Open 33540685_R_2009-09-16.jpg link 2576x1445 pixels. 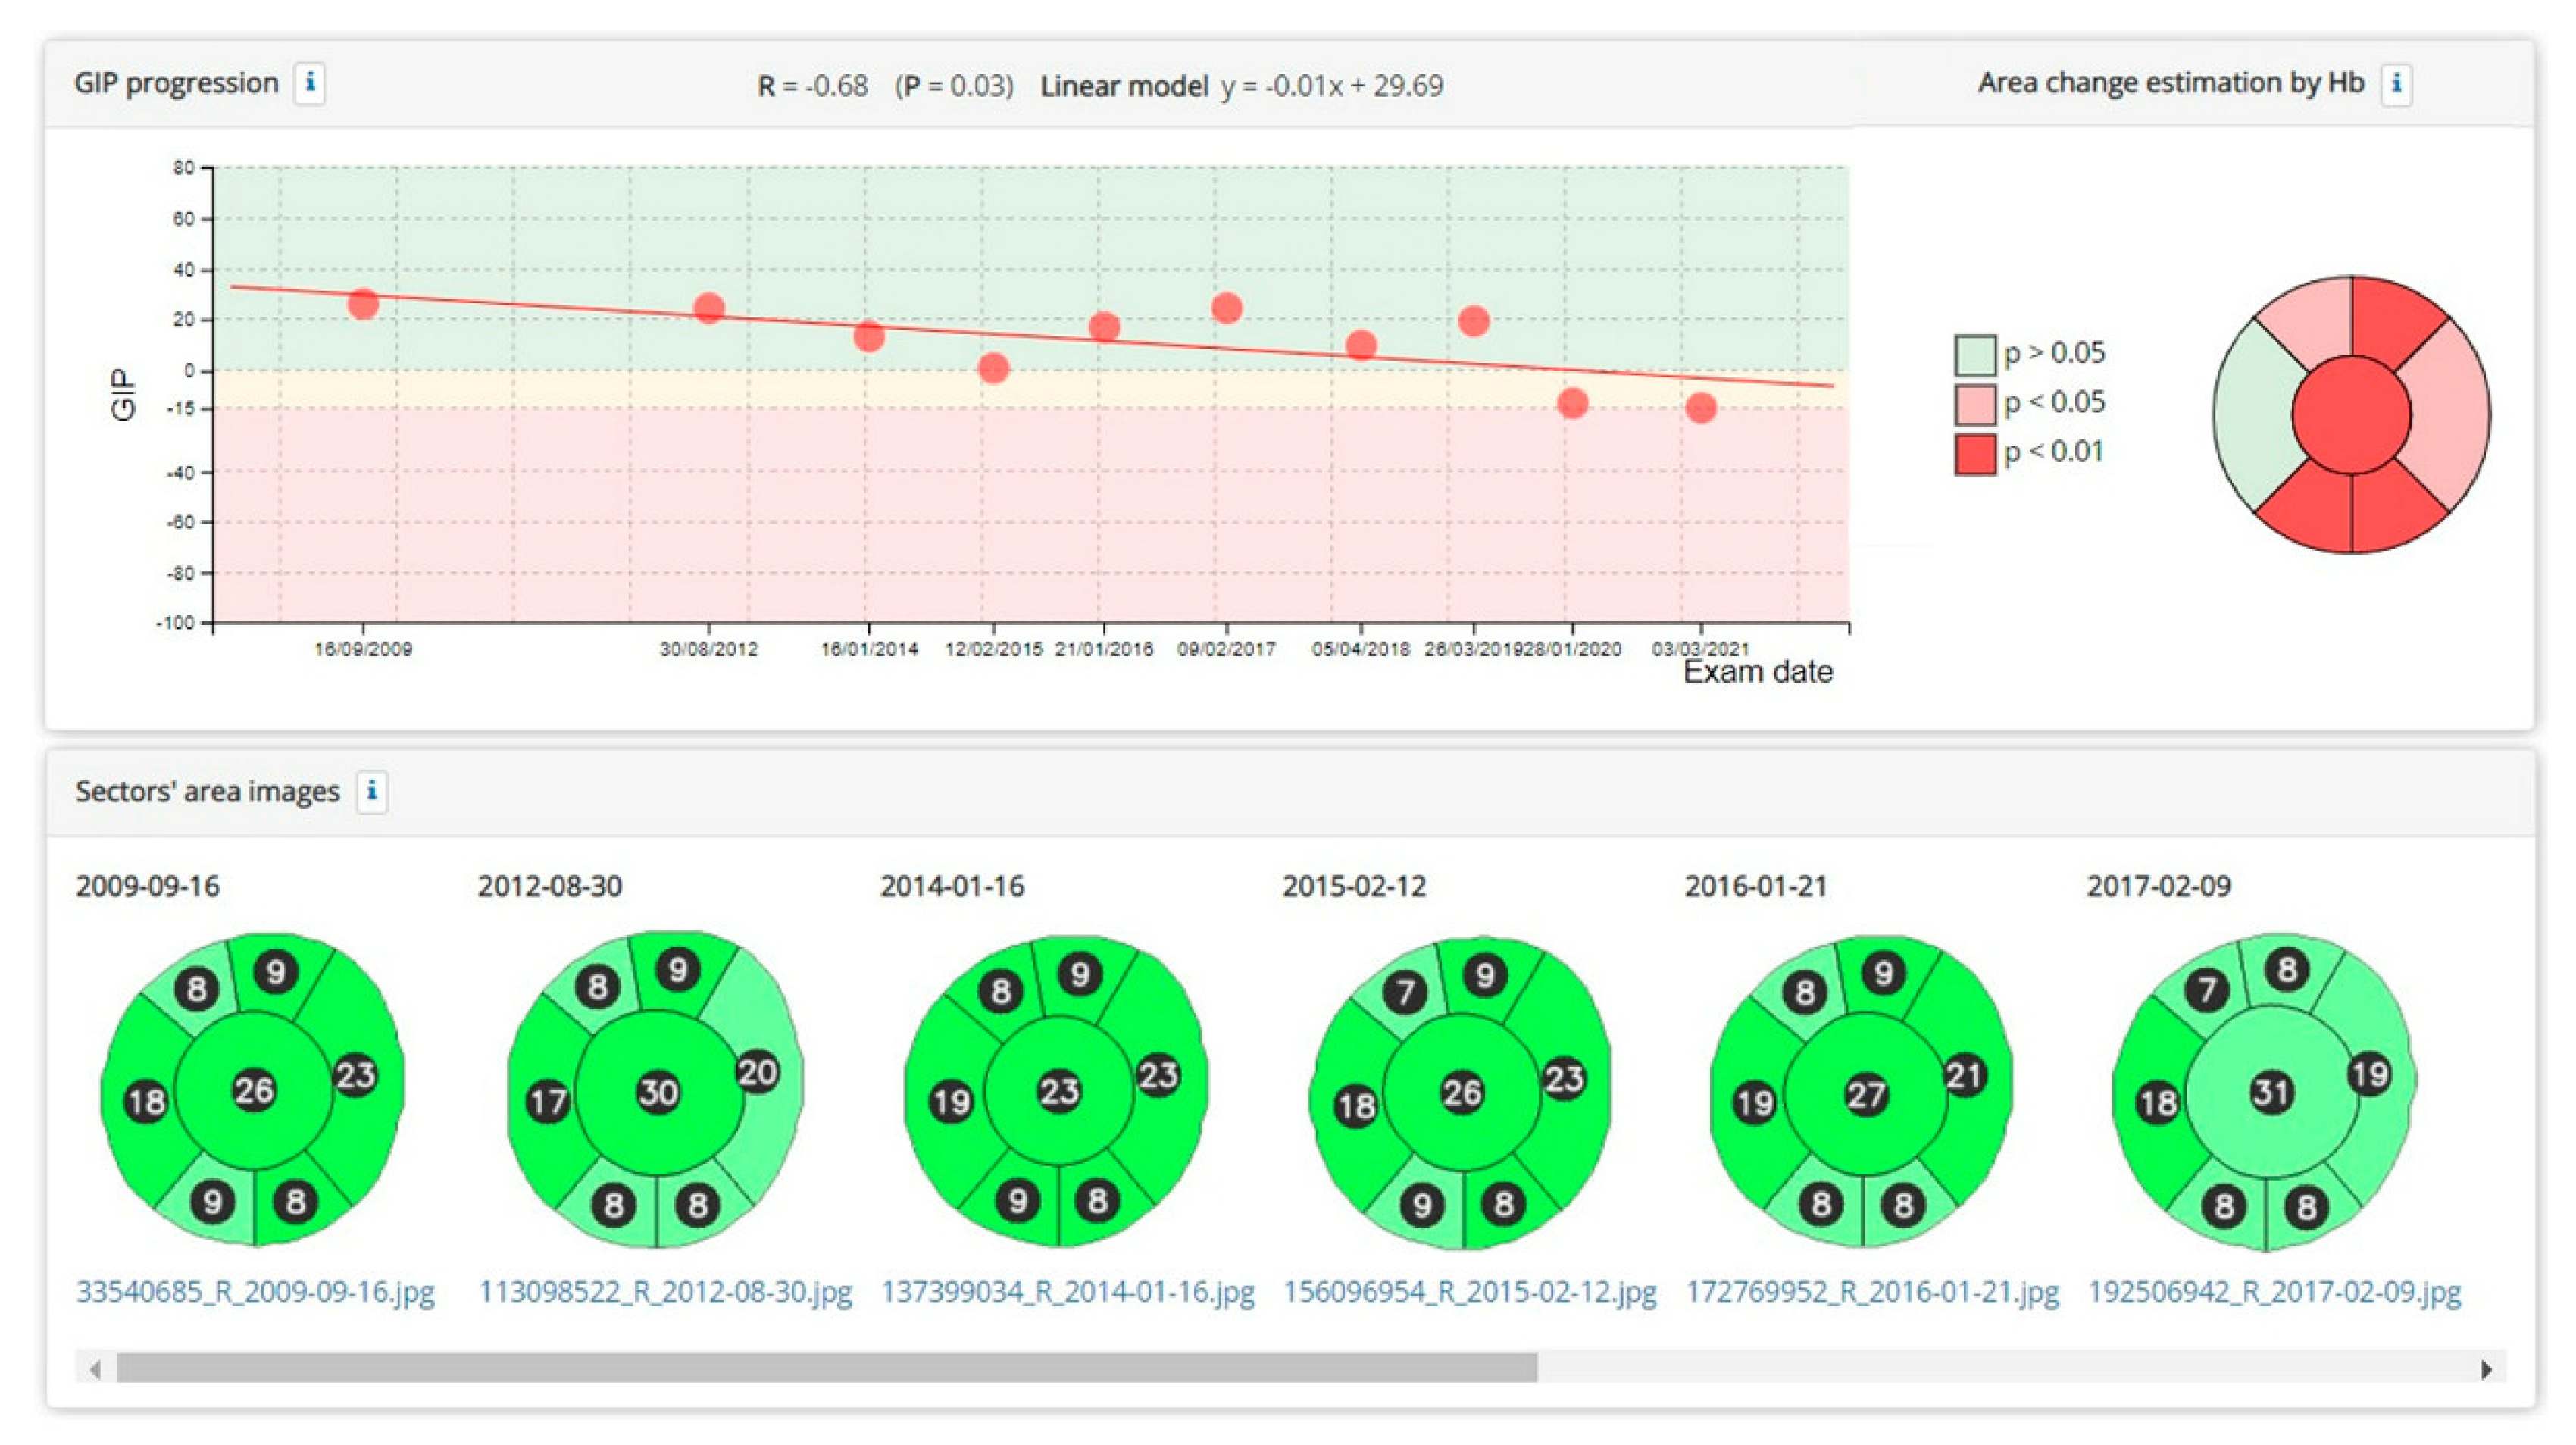click(255, 1291)
